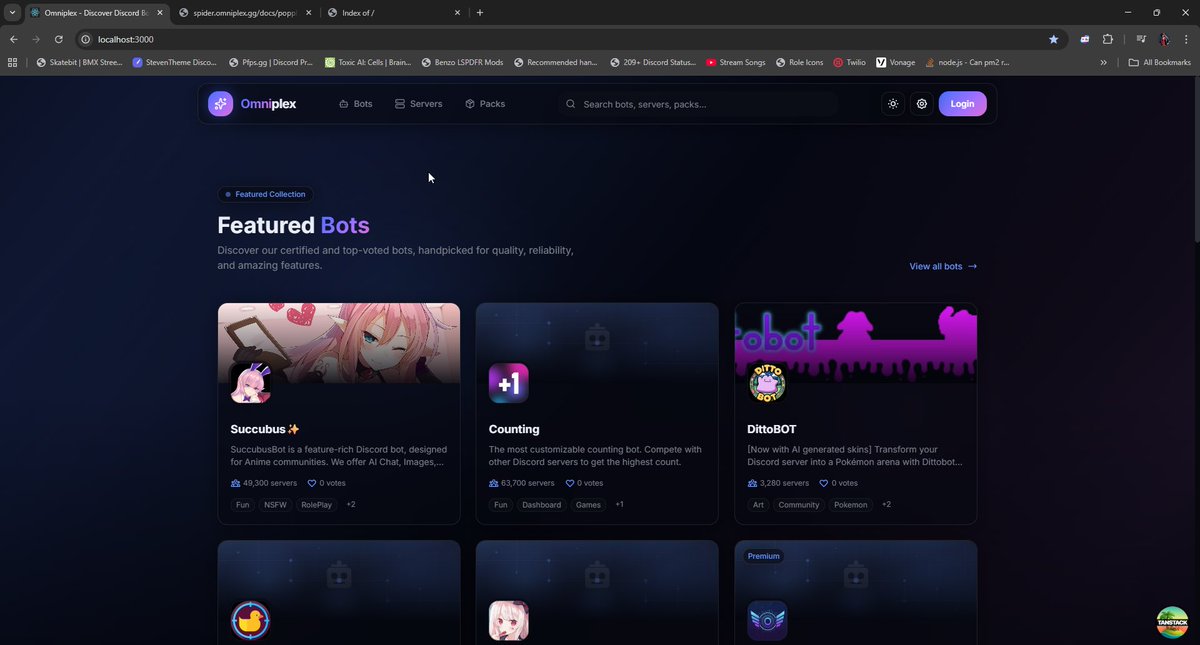Open the Vonage bookmark

pos(895,62)
